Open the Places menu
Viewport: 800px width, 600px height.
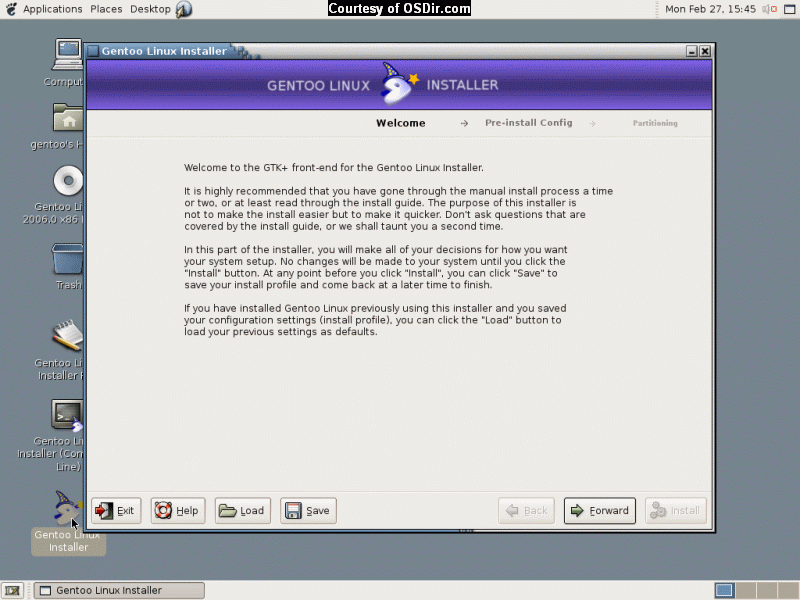106,9
